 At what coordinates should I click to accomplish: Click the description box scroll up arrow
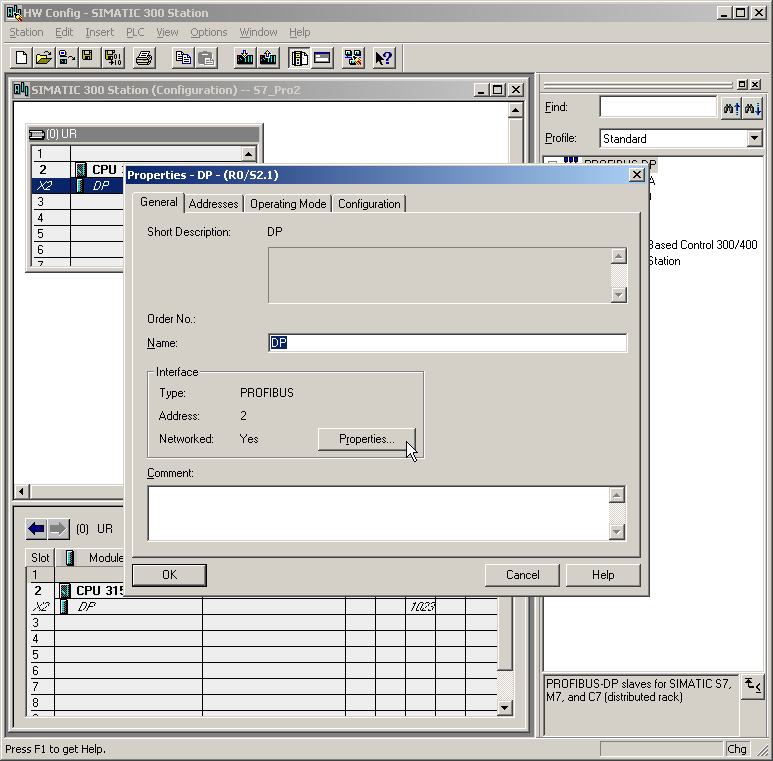619,256
